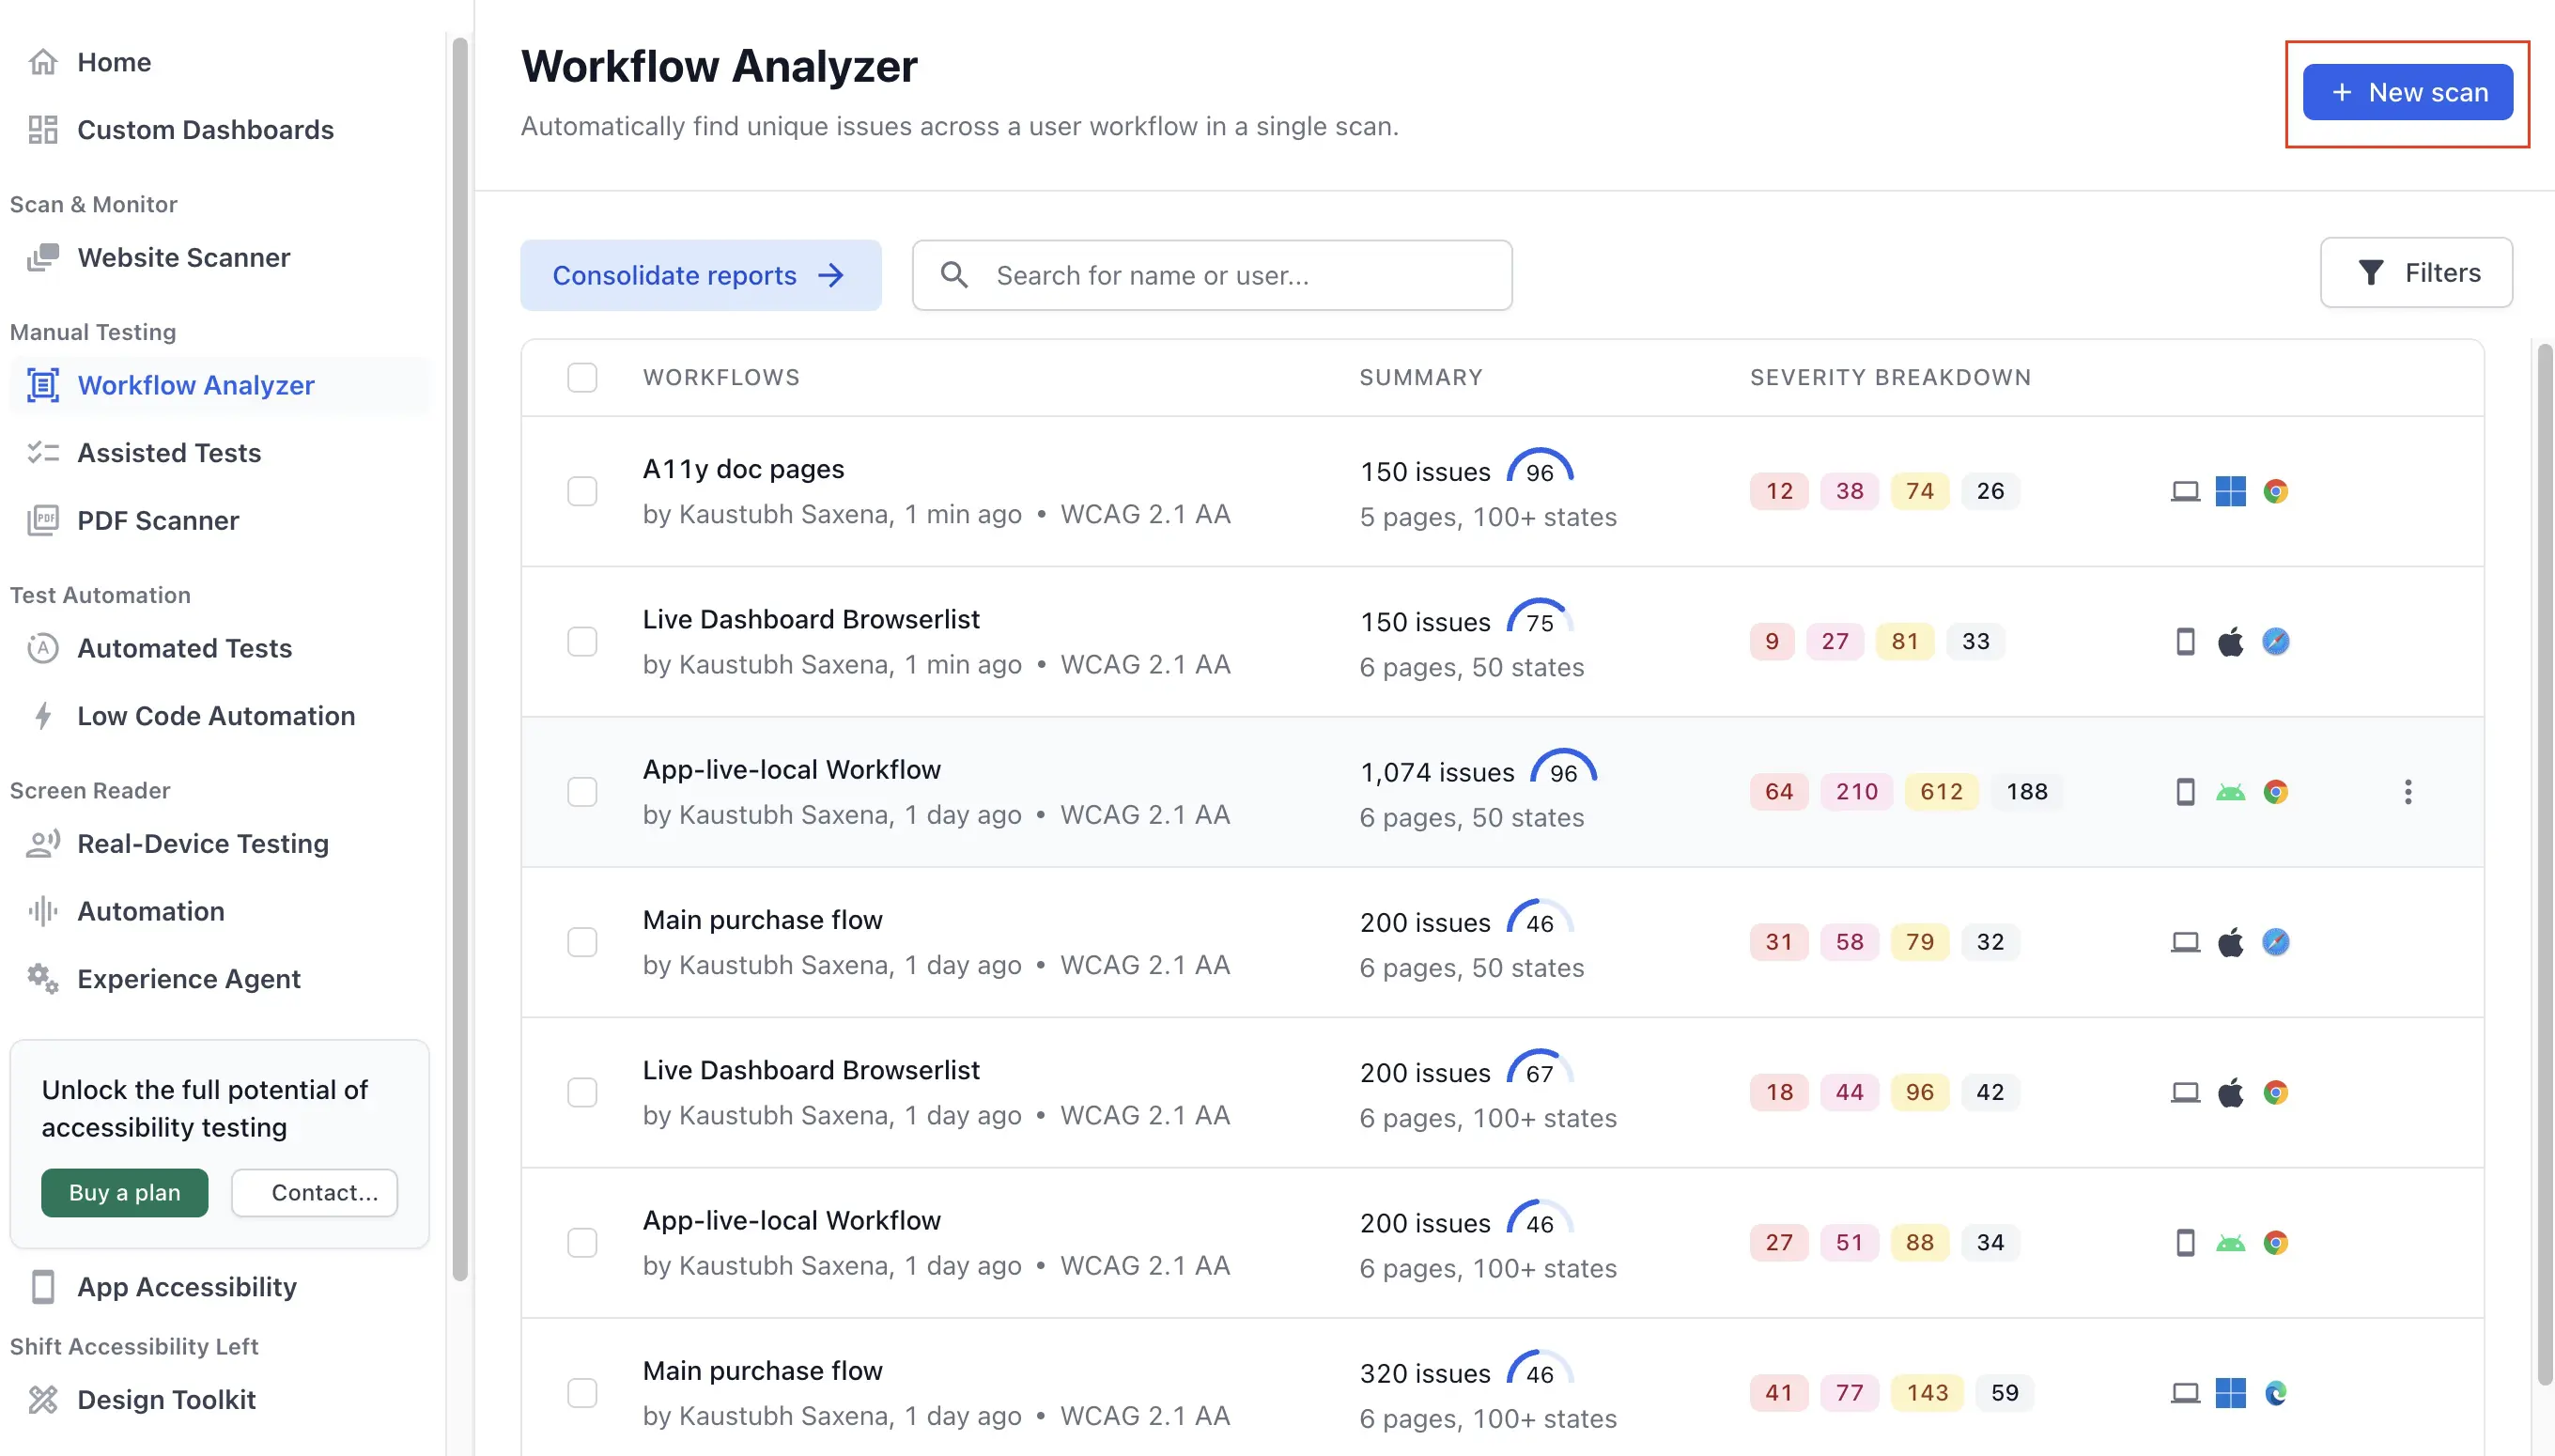
Task: Open the Home sidebar item
Action: pyautogui.click(x=114, y=62)
